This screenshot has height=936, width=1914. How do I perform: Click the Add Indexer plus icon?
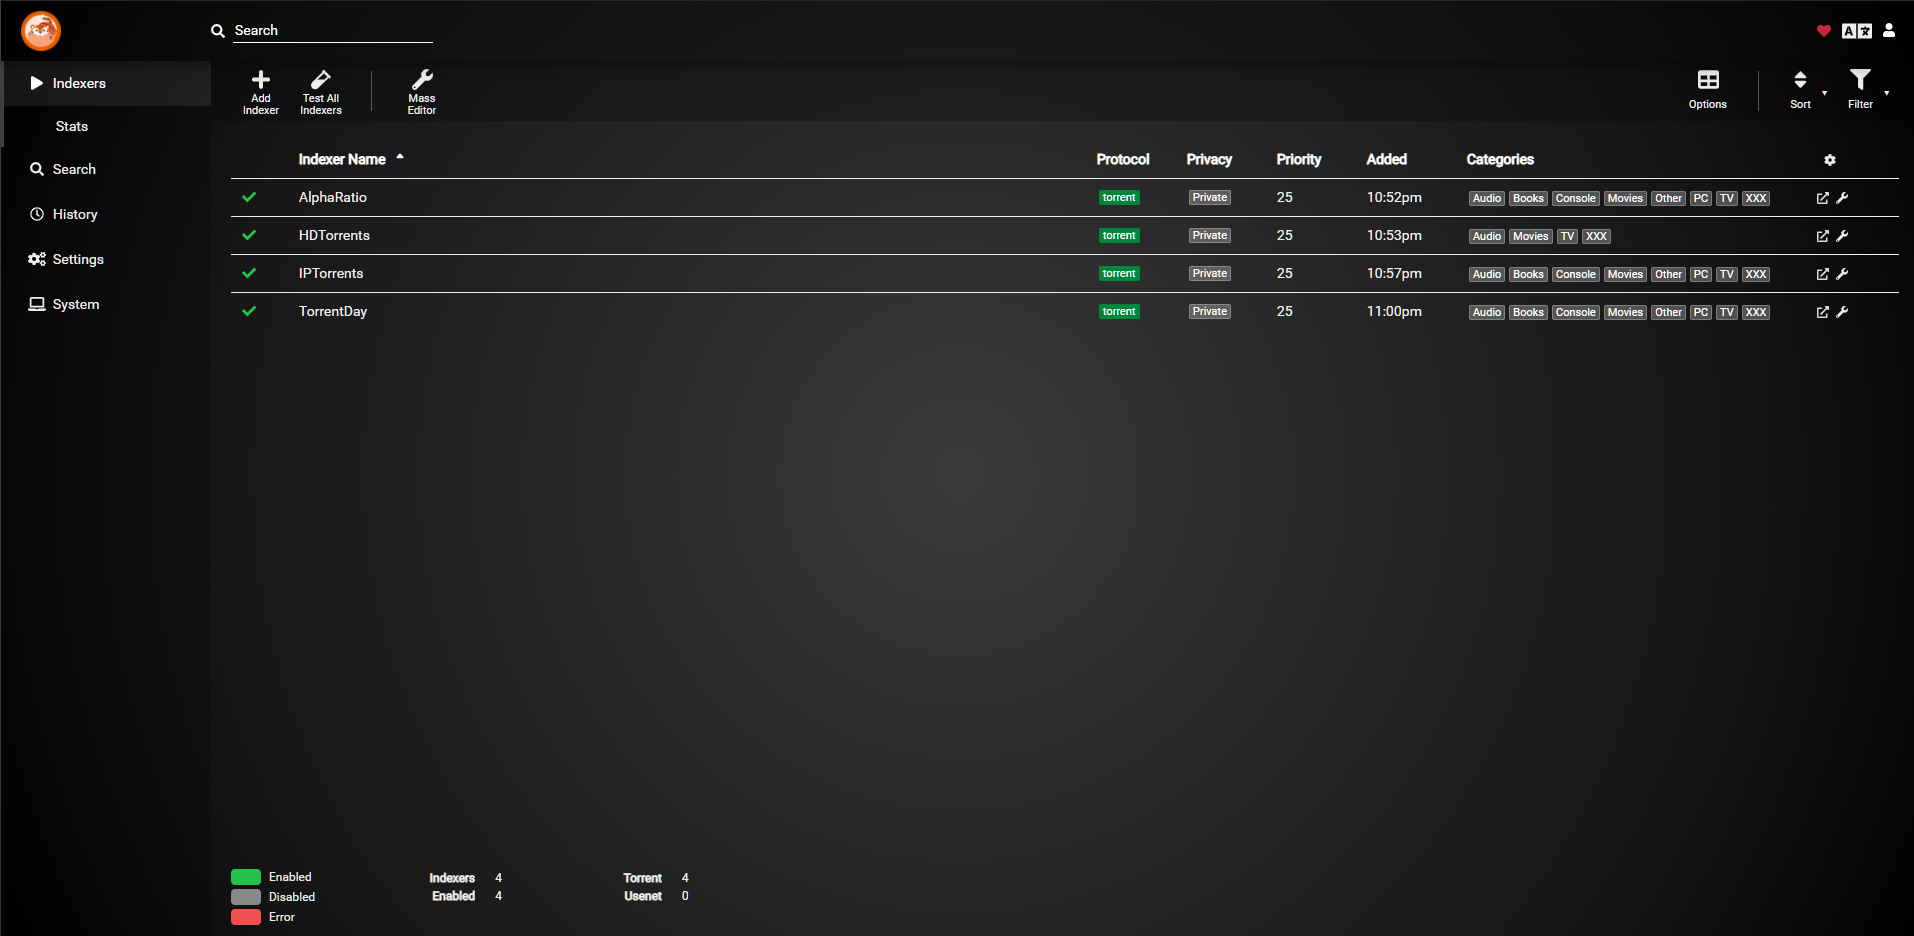click(x=260, y=81)
